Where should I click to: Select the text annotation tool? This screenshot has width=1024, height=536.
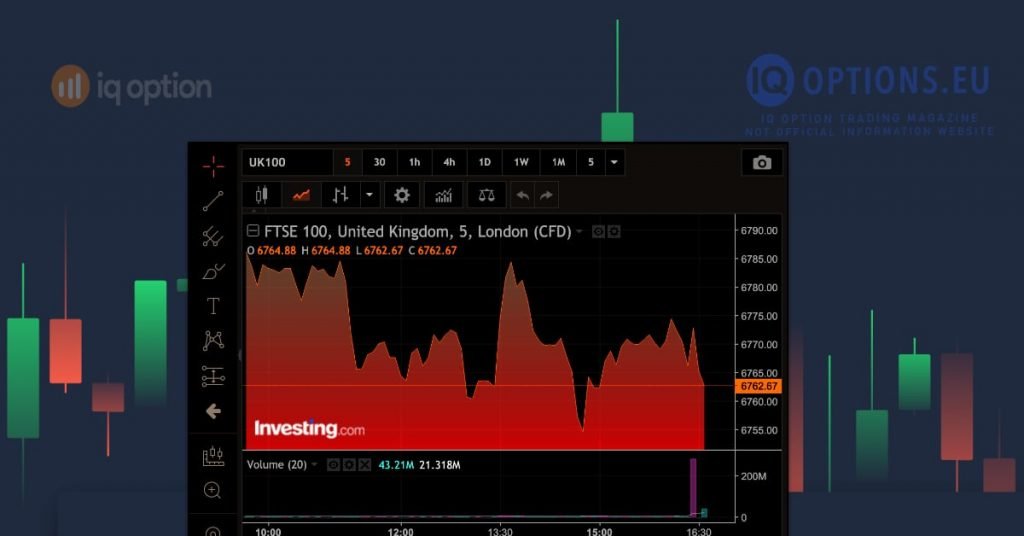(213, 306)
